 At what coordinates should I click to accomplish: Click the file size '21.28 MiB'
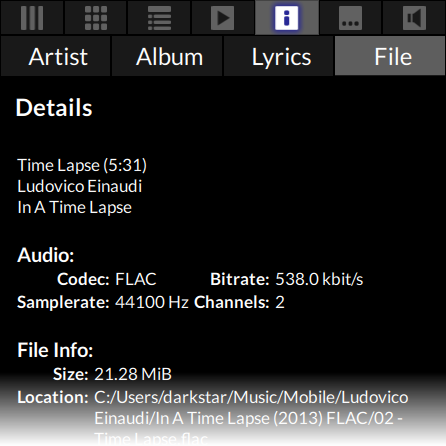point(133,374)
